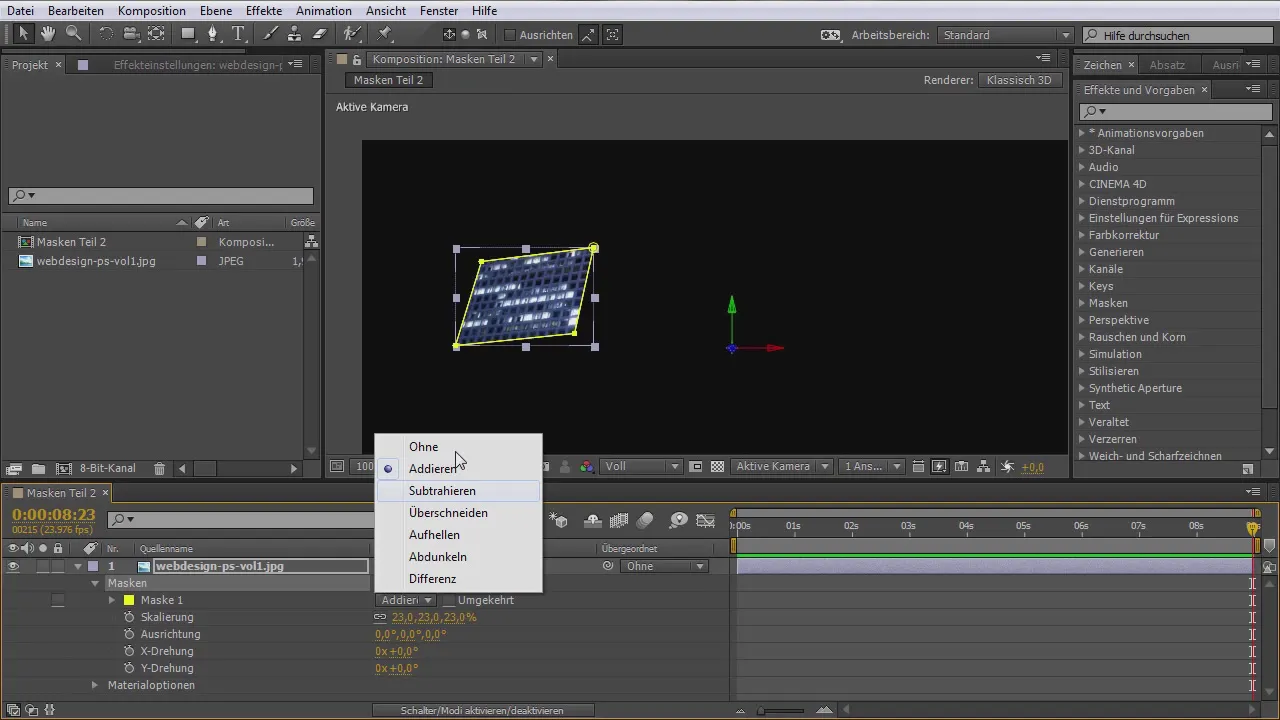This screenshot has width=1280, height=720.
Task: Select the Roto Brush tool
Action: (352, 34)
